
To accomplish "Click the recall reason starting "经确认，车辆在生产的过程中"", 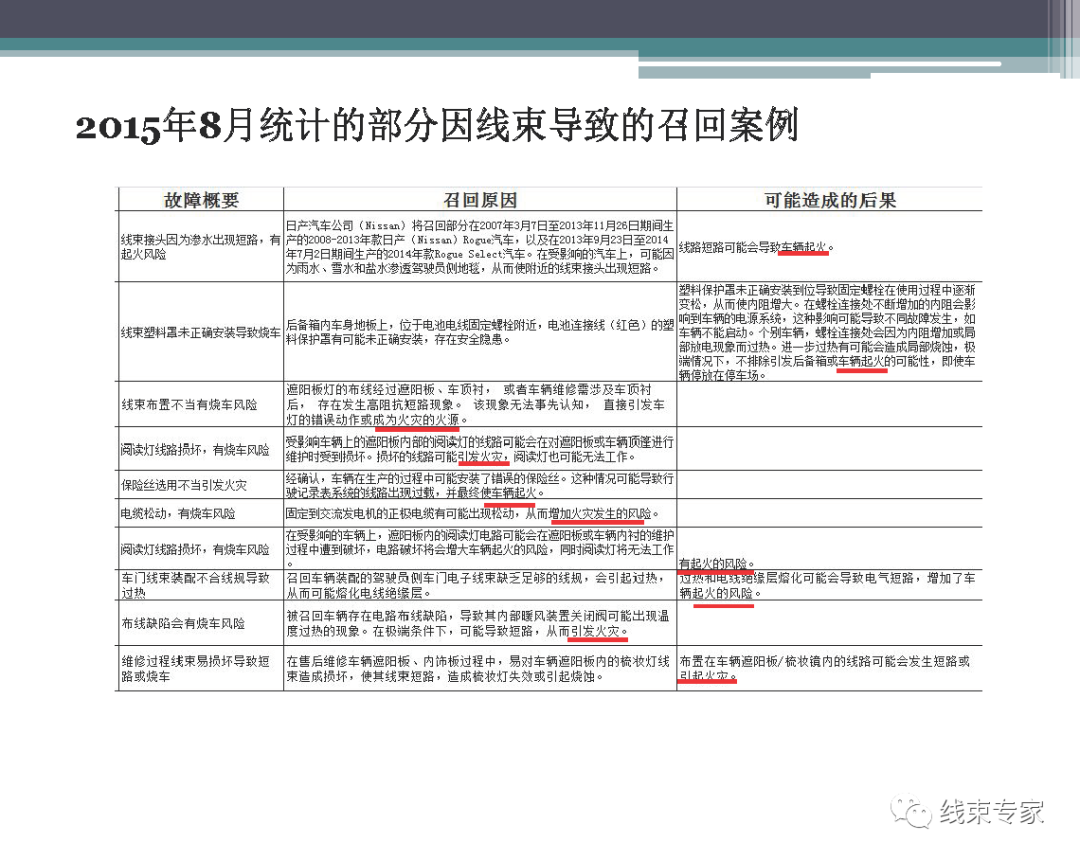I will pyautogui.click(x=480, y=485).
